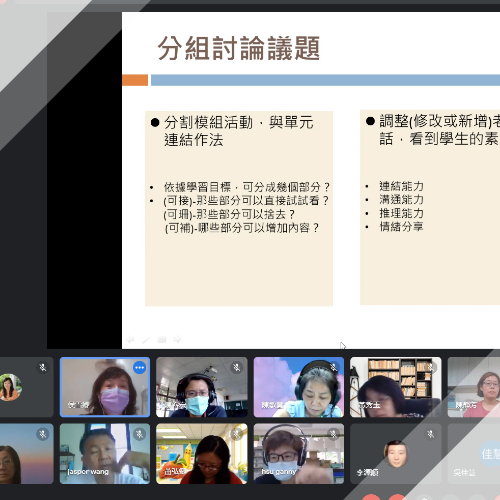Click the muted mic icon on the sunset background tile
Screen dimensions: 500x500
pos(43,434)
